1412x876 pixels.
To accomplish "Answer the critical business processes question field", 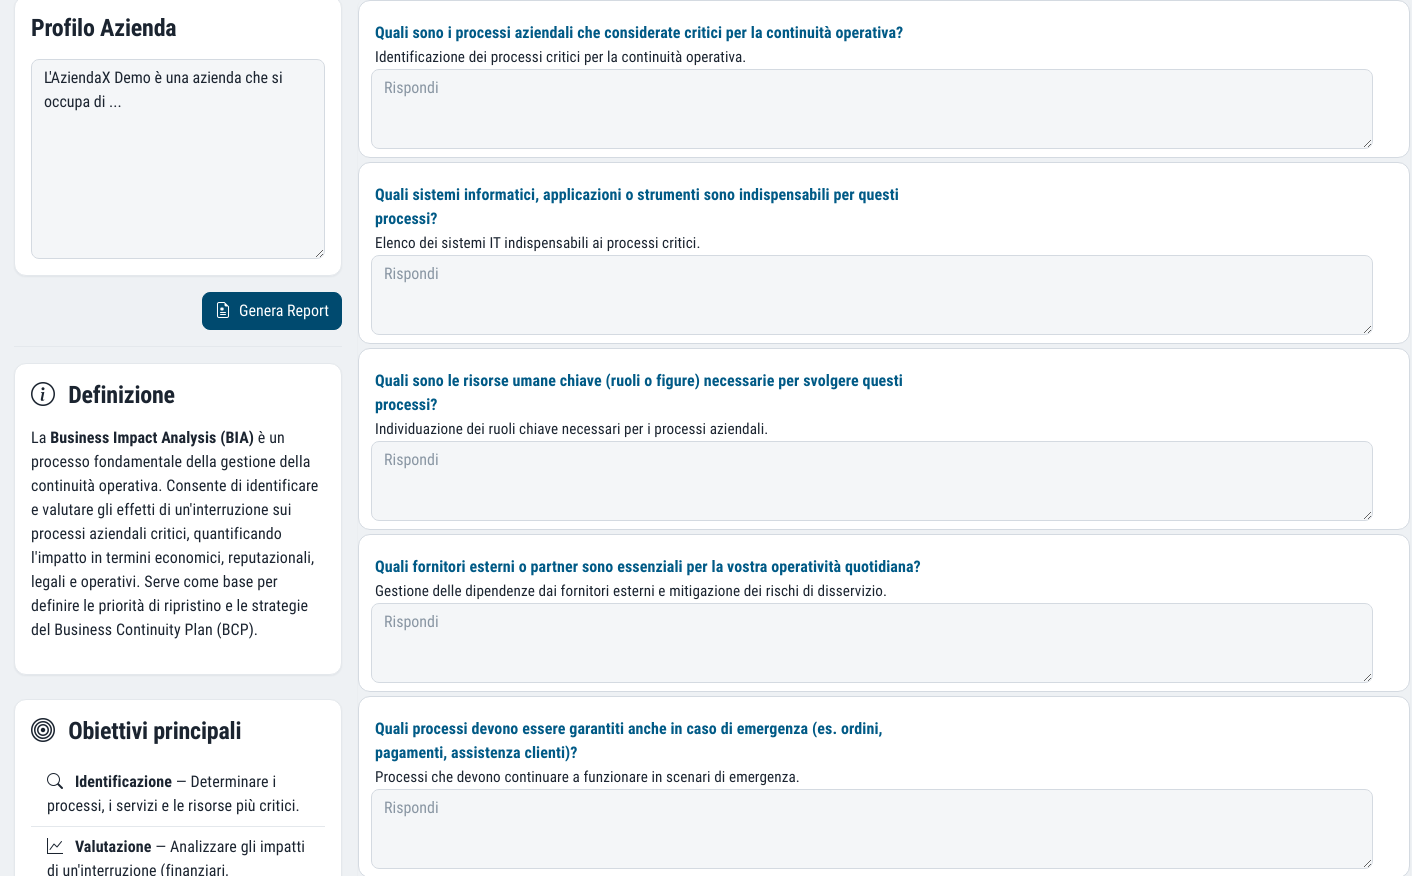I will [872, 109].
